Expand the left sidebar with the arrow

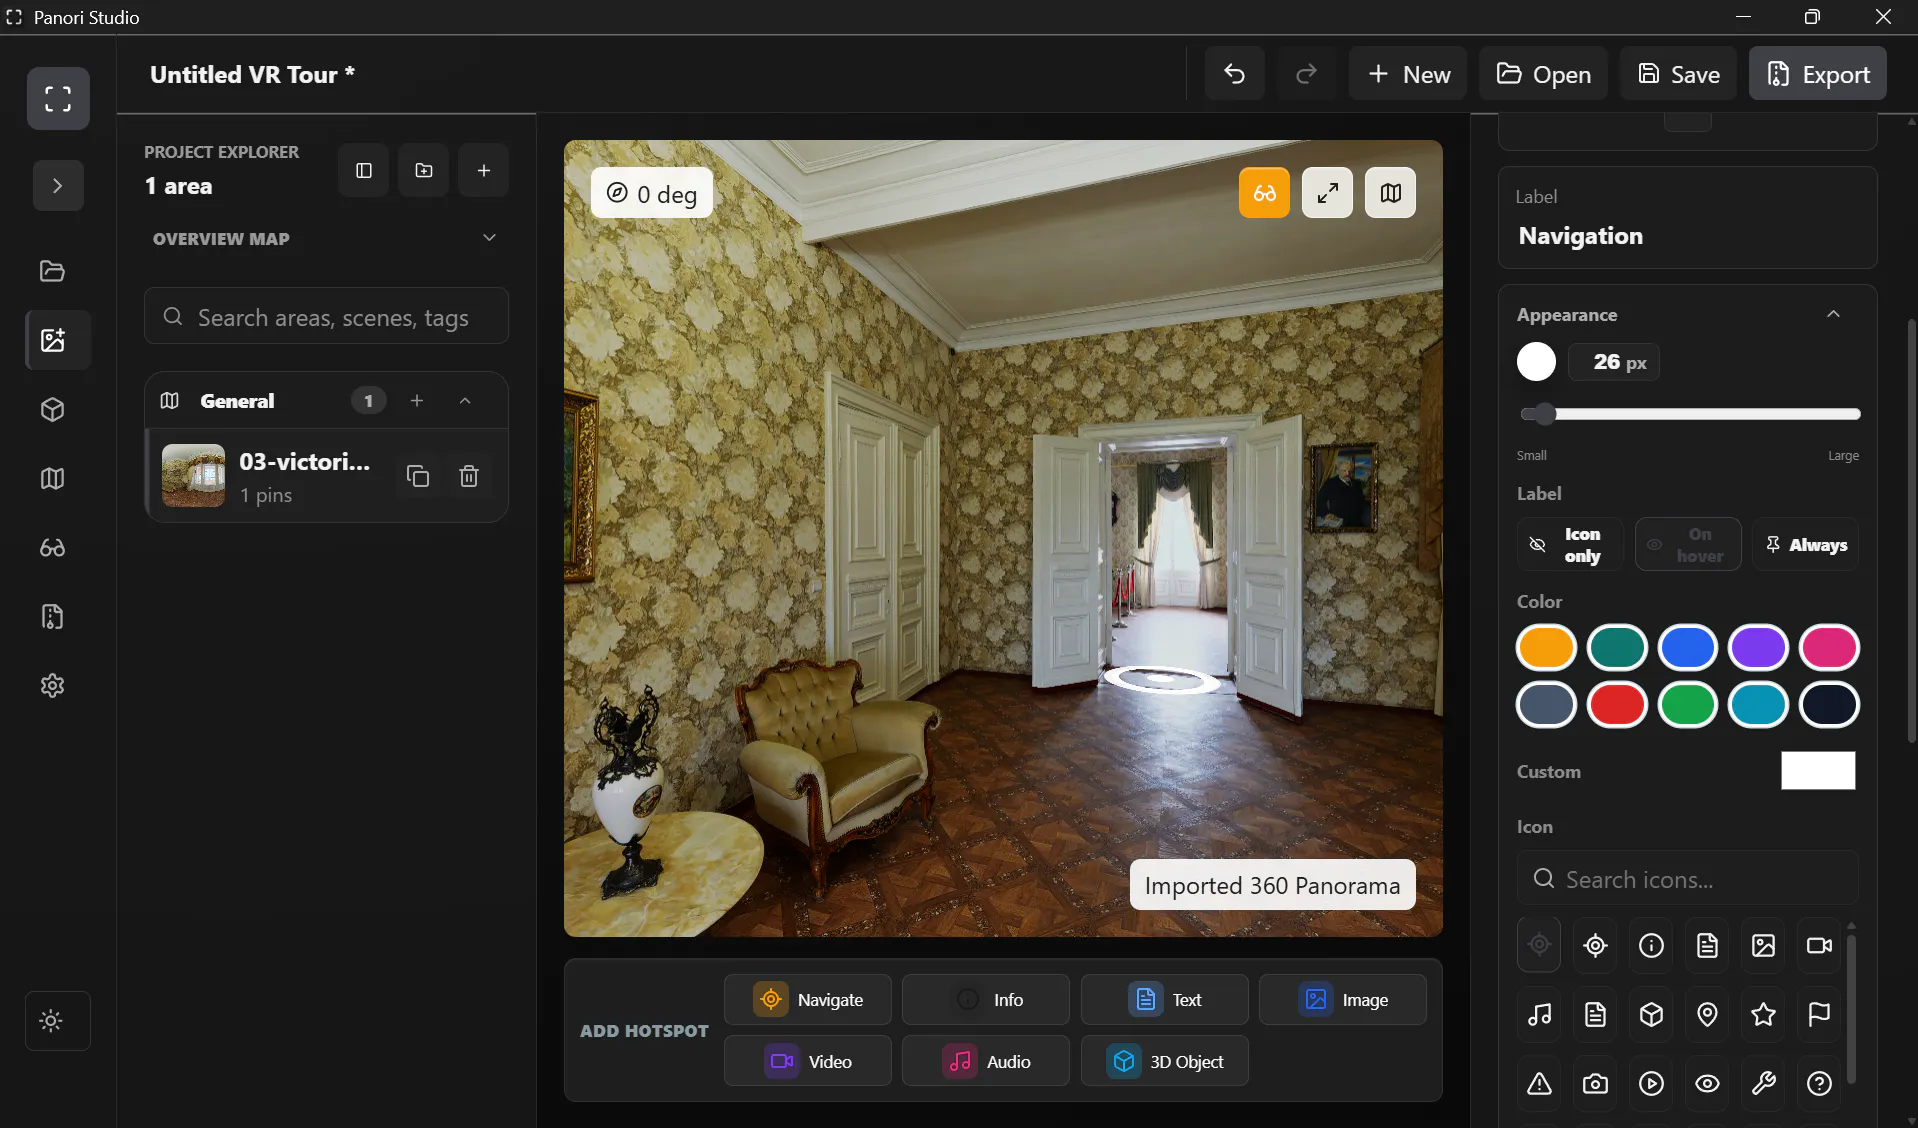click(58, 186)
